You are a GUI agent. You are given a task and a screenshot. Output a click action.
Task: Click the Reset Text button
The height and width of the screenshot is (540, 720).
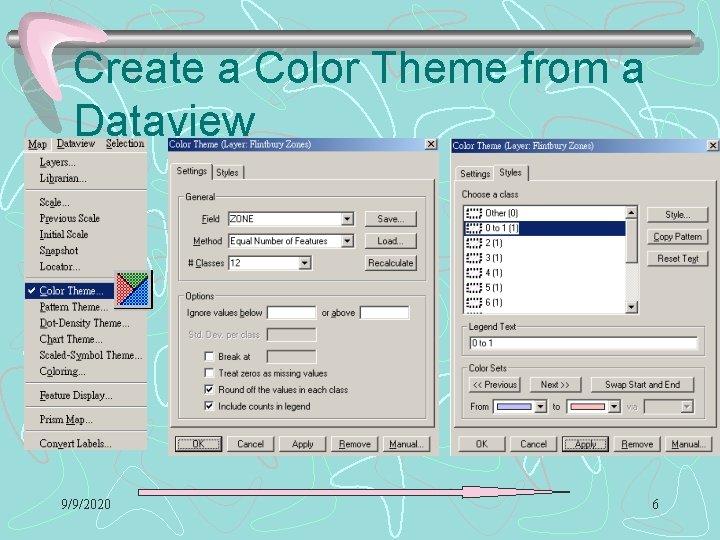coord(677,259)
